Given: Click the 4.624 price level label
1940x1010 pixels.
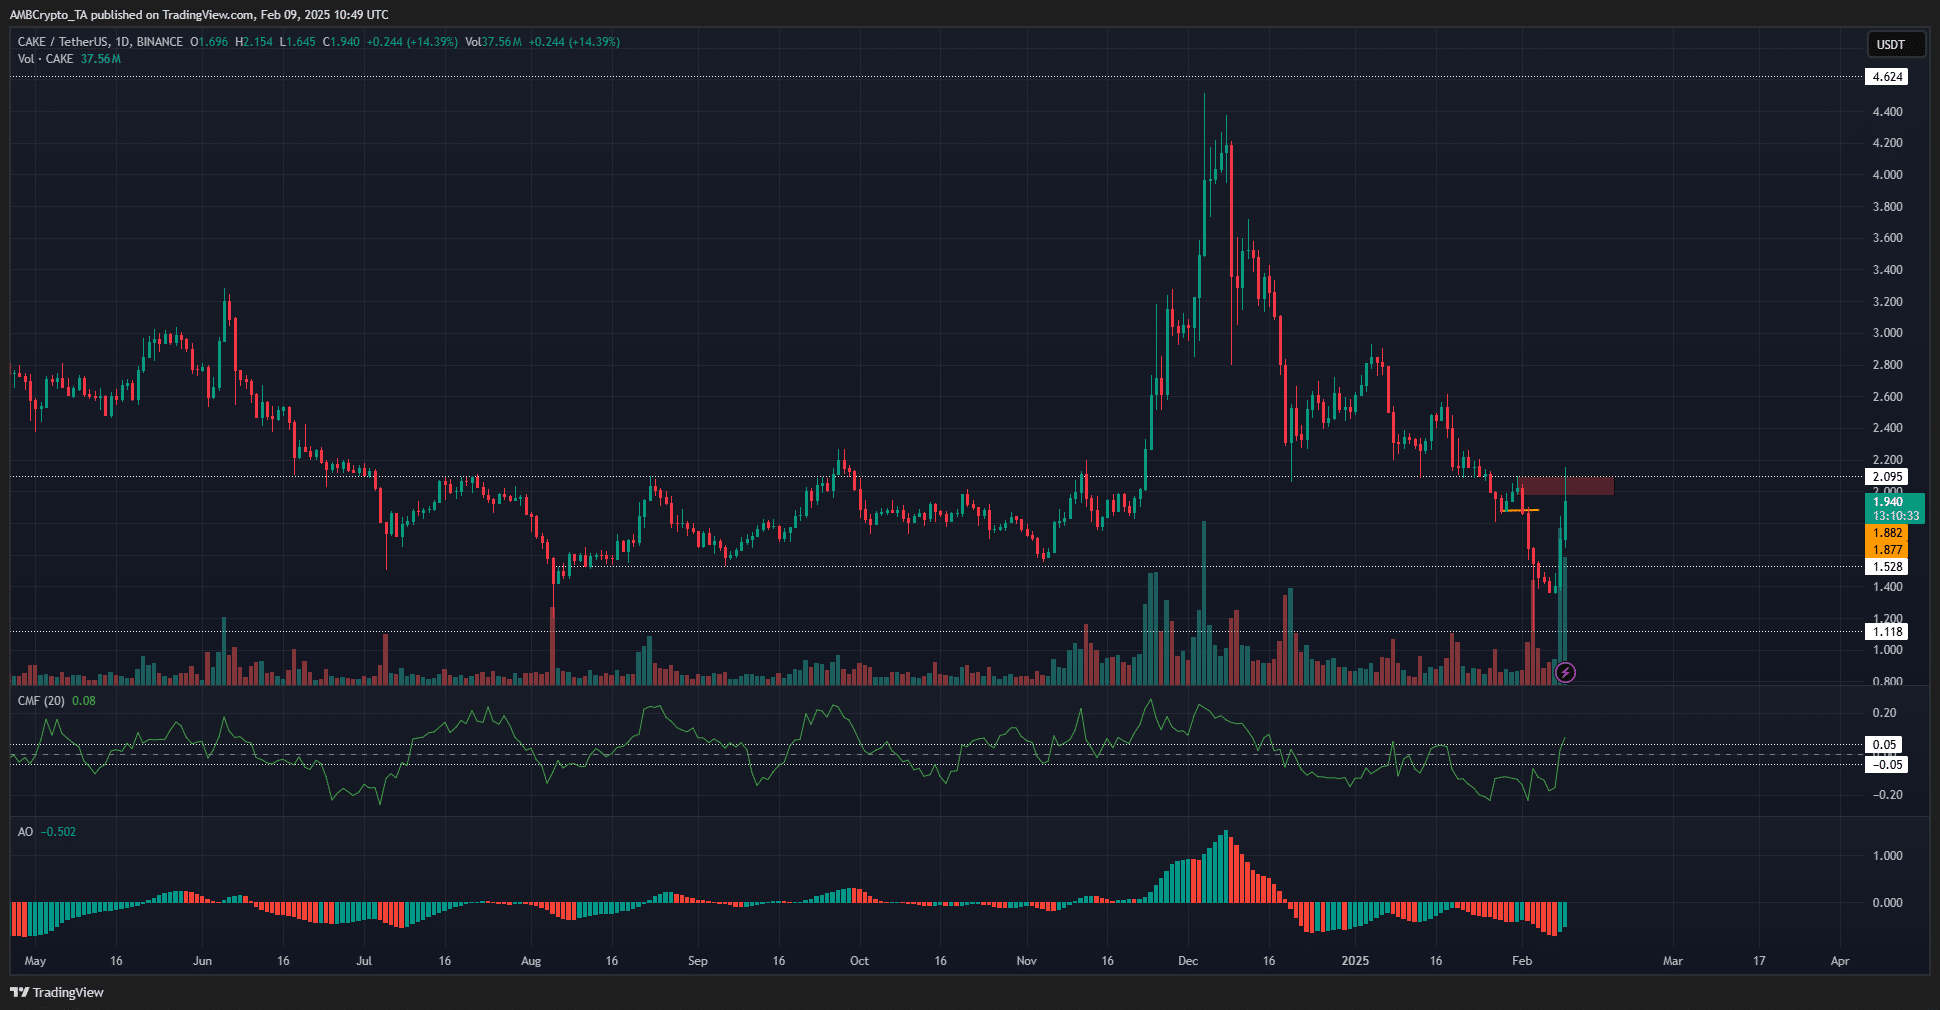Looking at the screenshot, I should coord(1887,77).
